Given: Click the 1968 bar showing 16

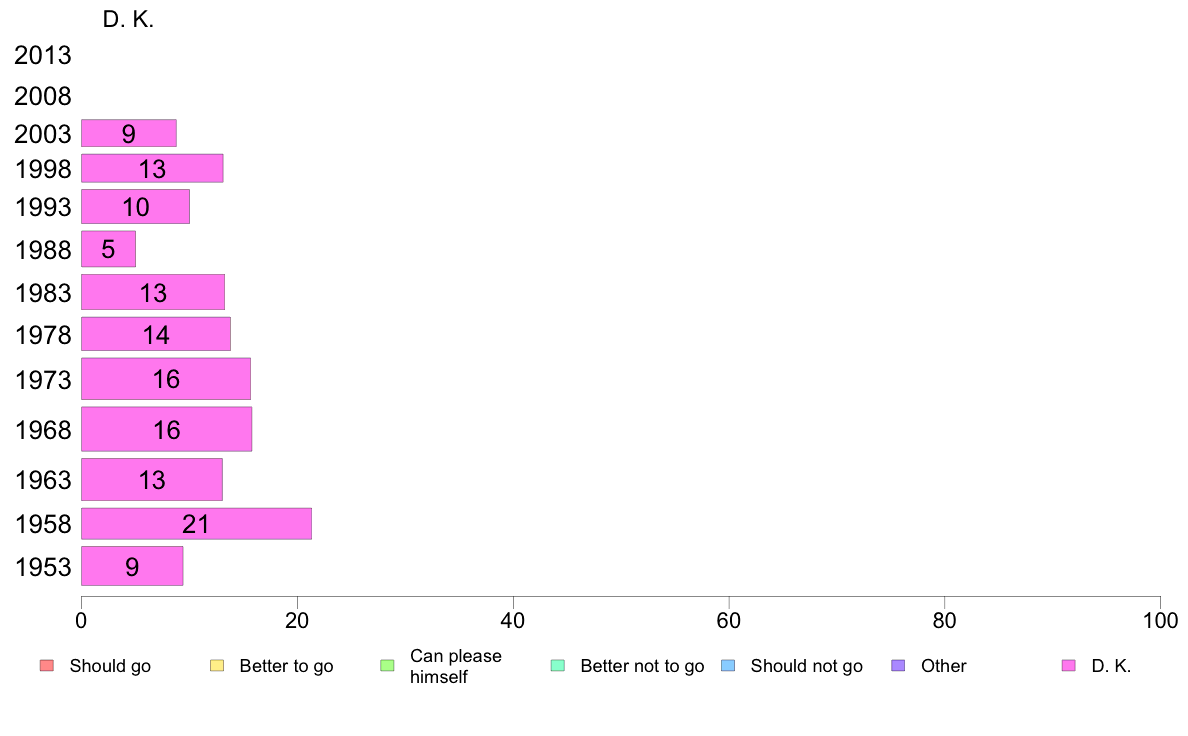Looking at the screenshot, I should [x=167, y=429].
